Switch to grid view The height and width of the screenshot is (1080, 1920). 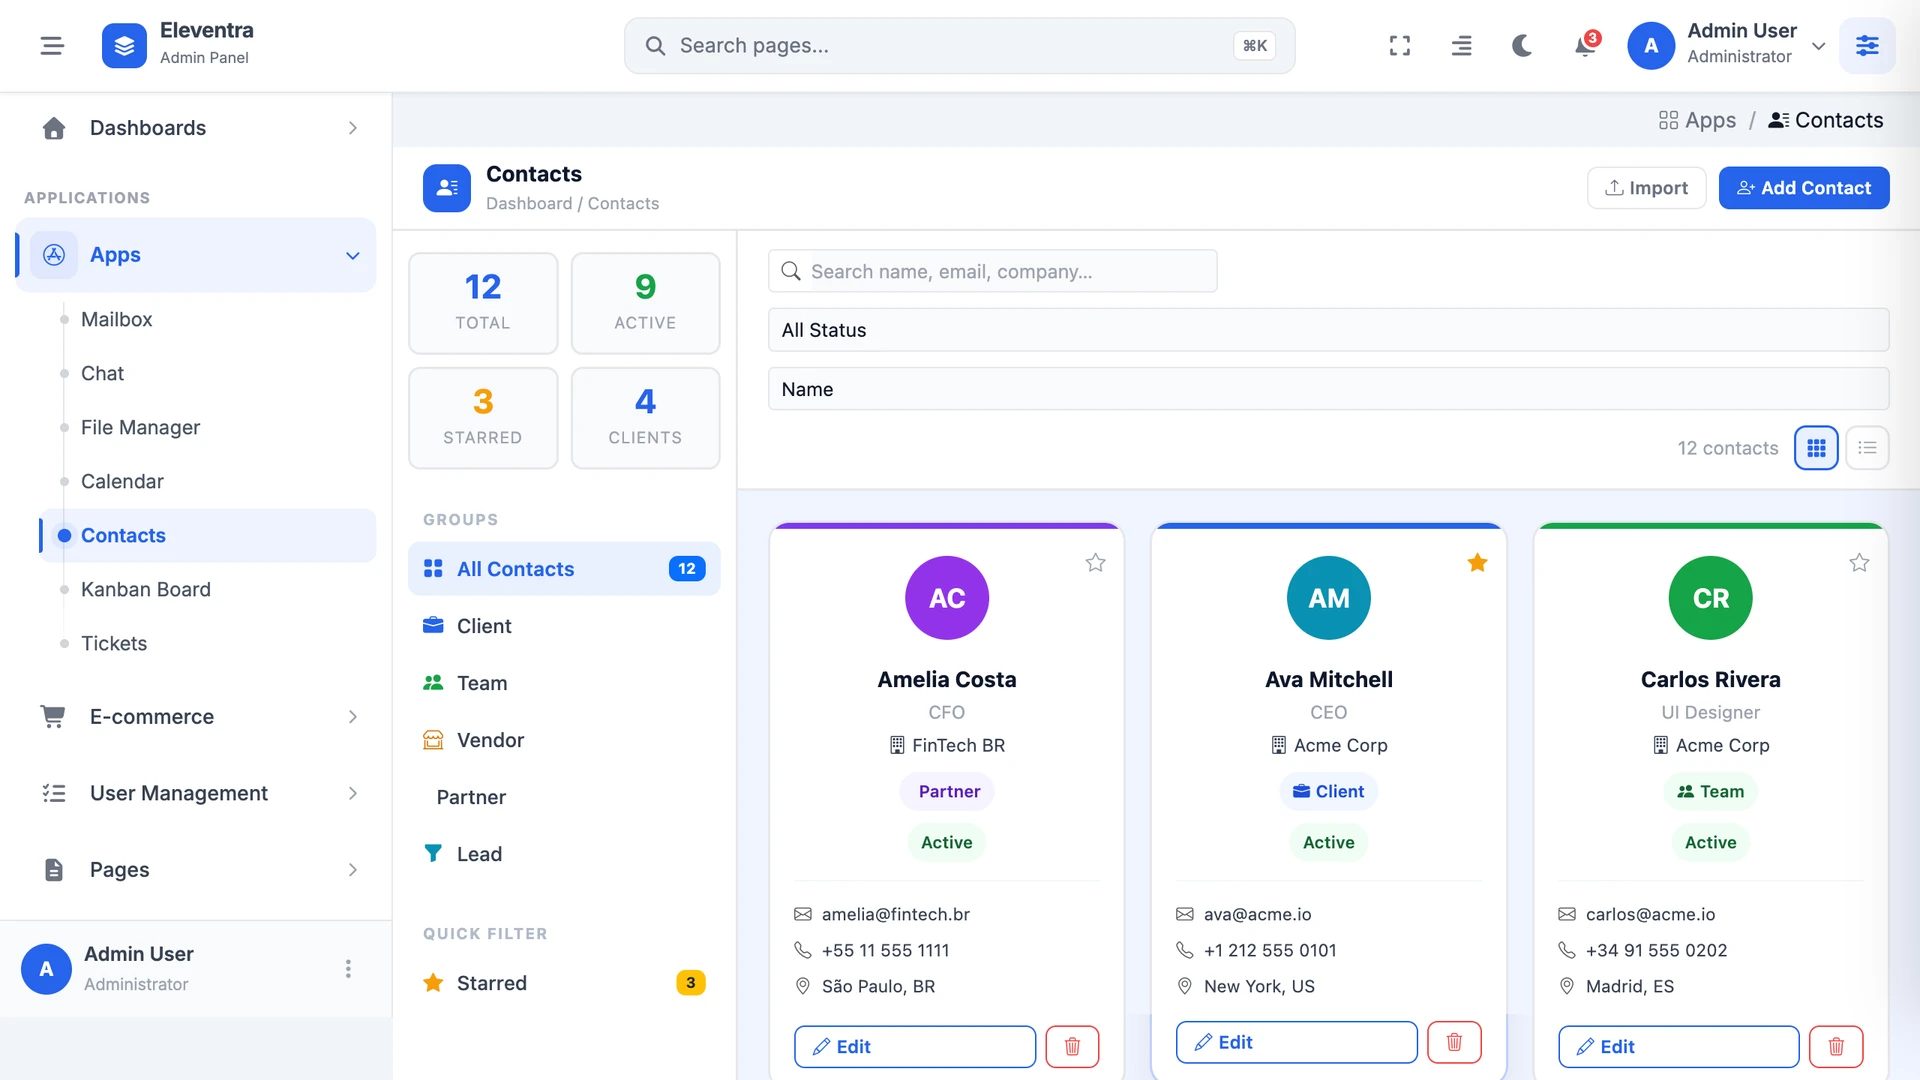coord(1816,448)
